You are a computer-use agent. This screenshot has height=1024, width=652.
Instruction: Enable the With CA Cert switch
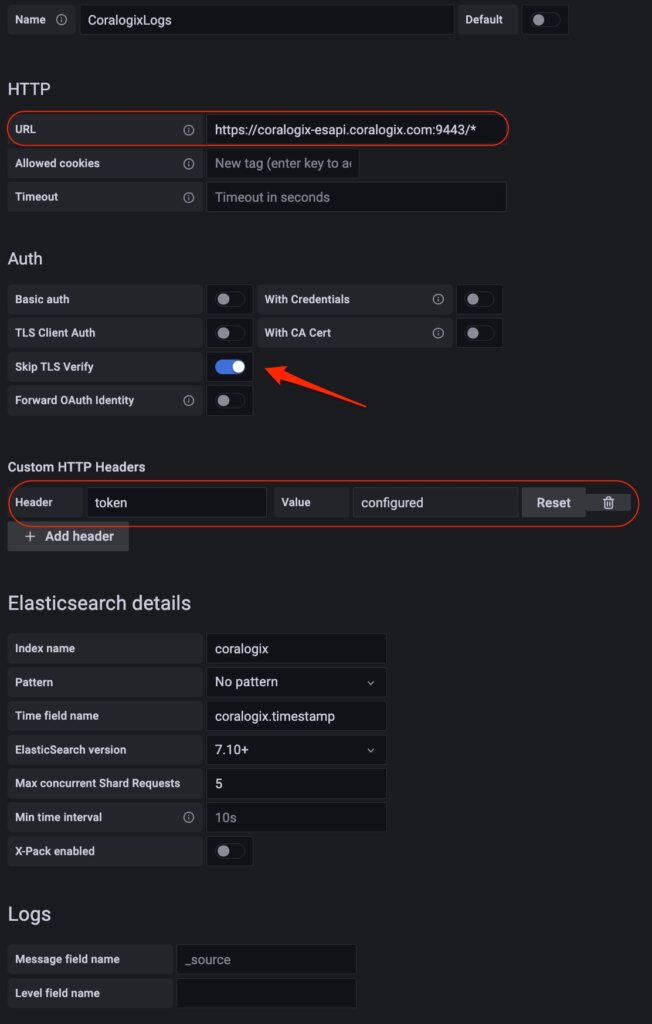(x=479, y=333)
